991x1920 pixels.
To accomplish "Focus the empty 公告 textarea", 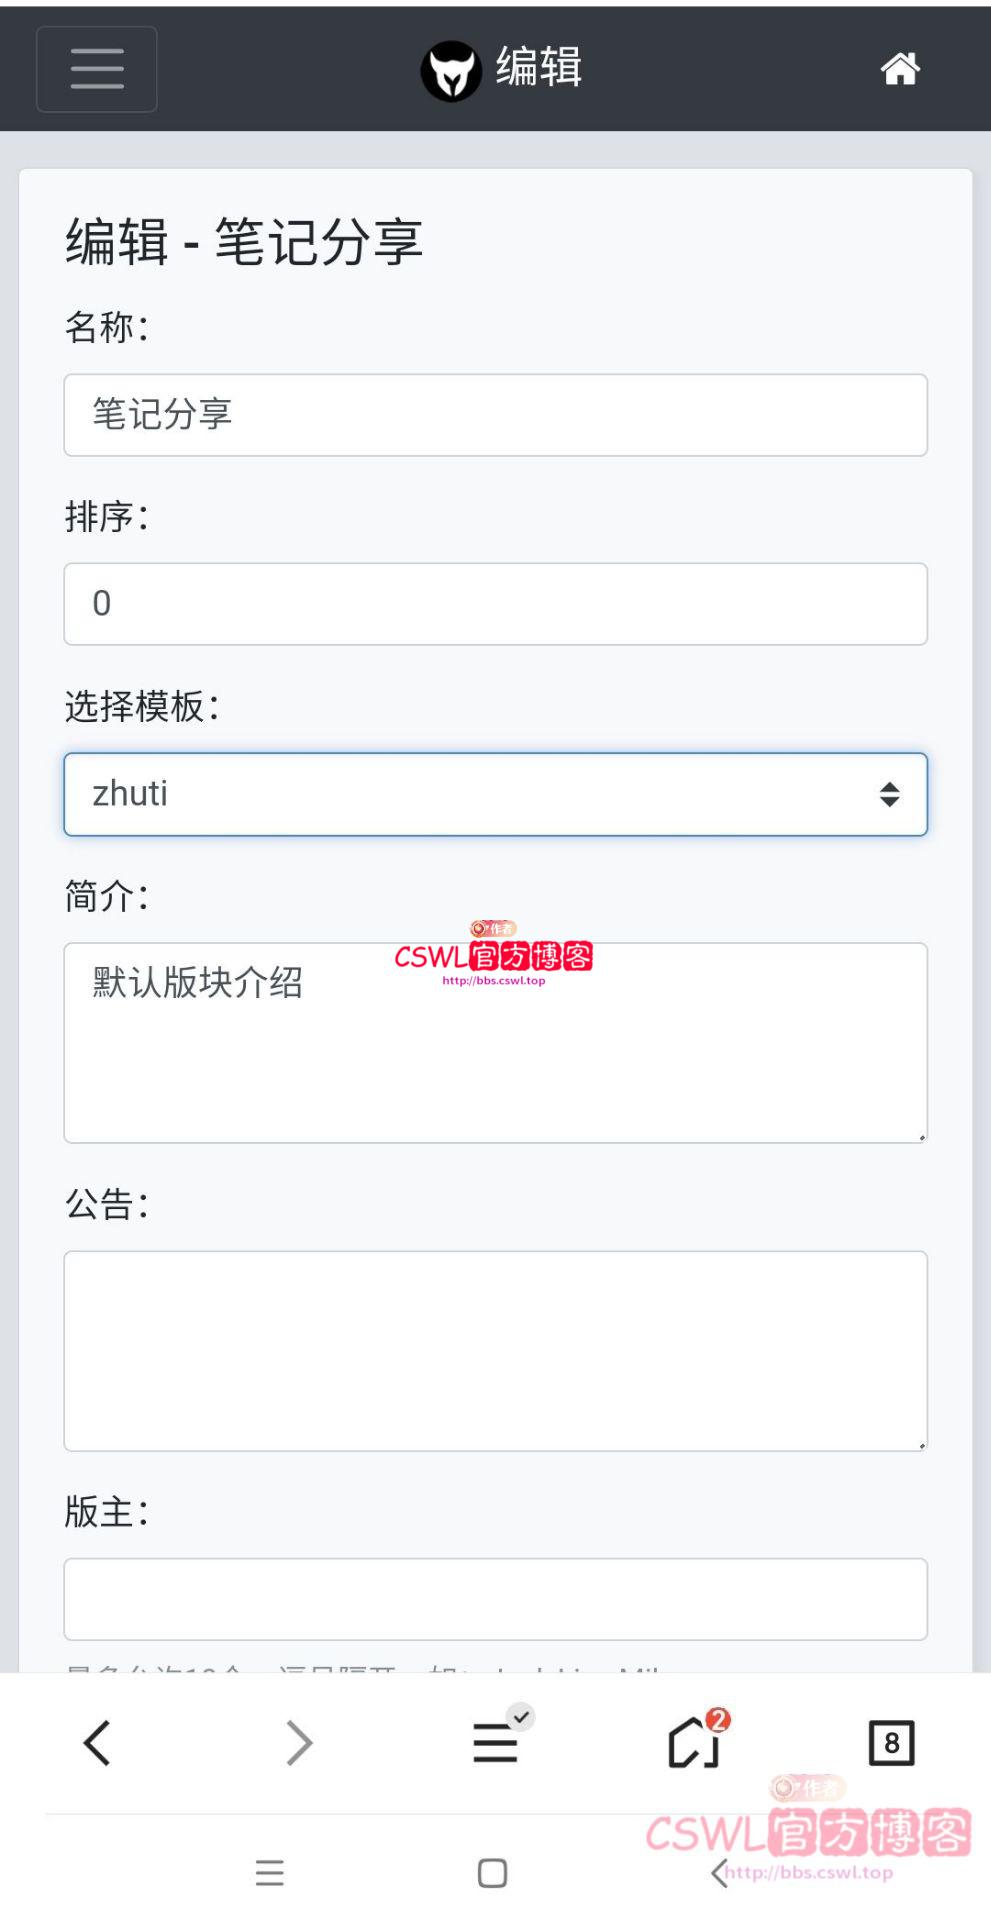I will click(495, 1350).
